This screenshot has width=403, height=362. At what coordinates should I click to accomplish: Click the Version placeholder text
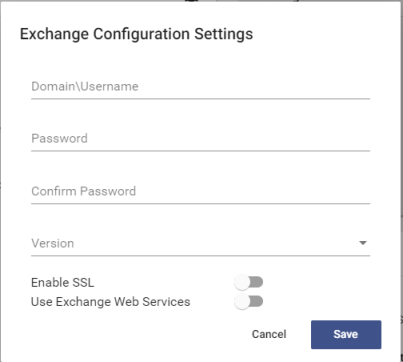point(53,243)
